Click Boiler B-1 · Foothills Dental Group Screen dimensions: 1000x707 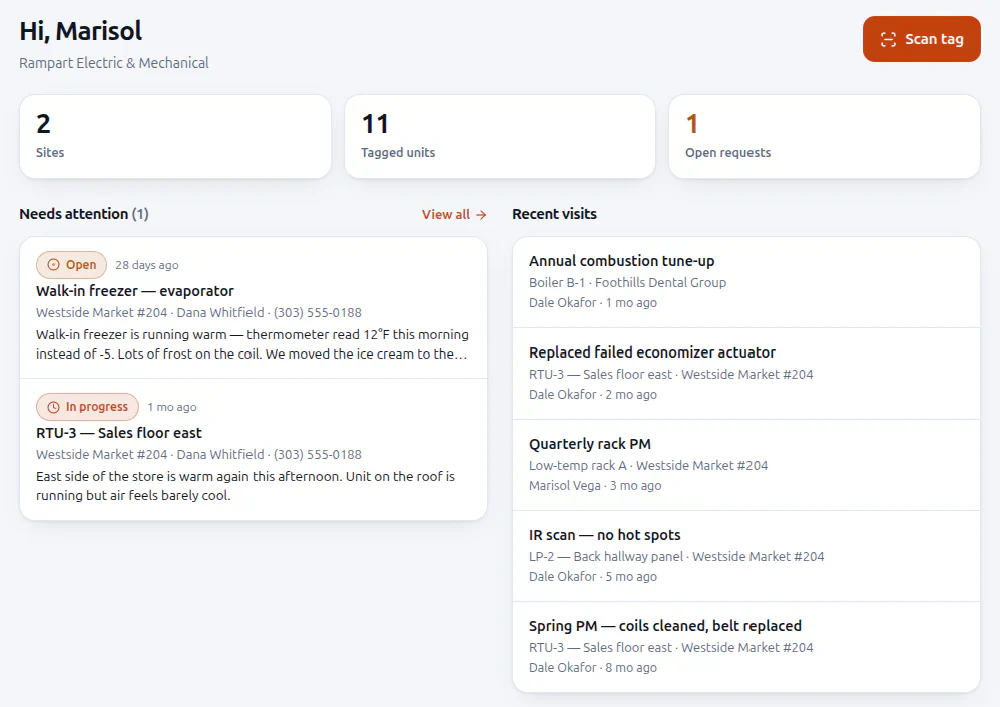[x=627, y=282]
